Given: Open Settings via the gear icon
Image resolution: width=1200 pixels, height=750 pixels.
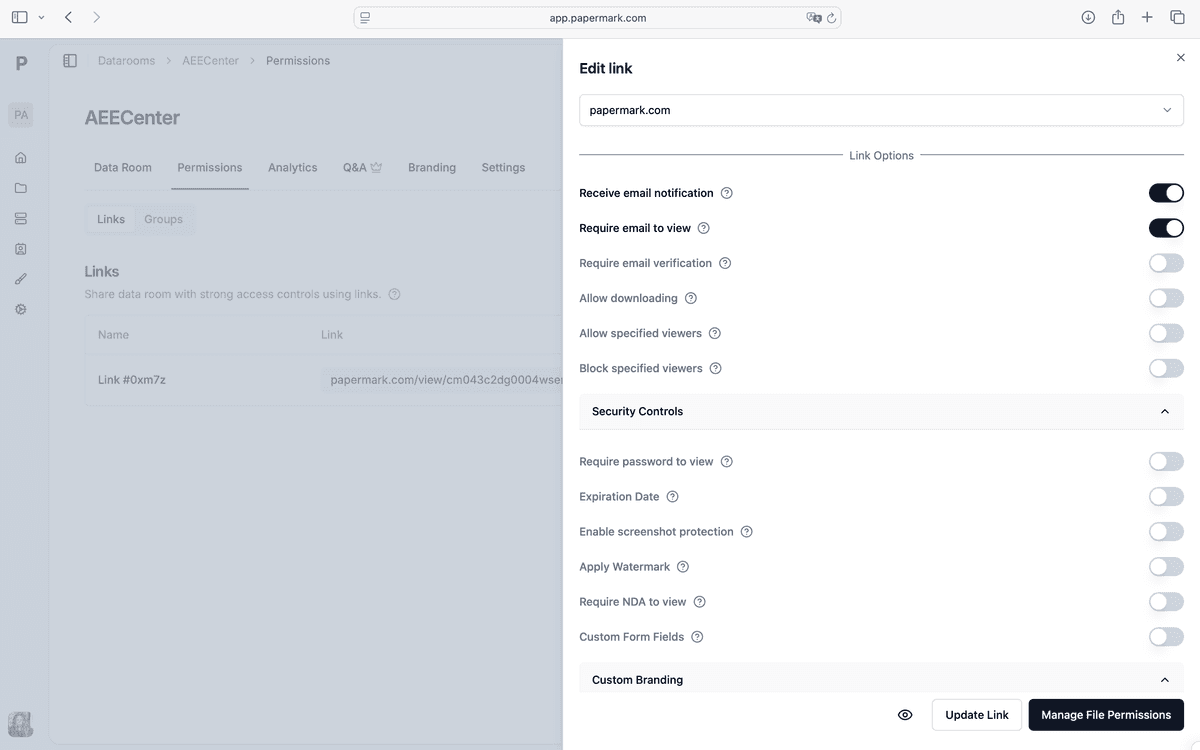Looking at the screenshot, I should 20,308.
